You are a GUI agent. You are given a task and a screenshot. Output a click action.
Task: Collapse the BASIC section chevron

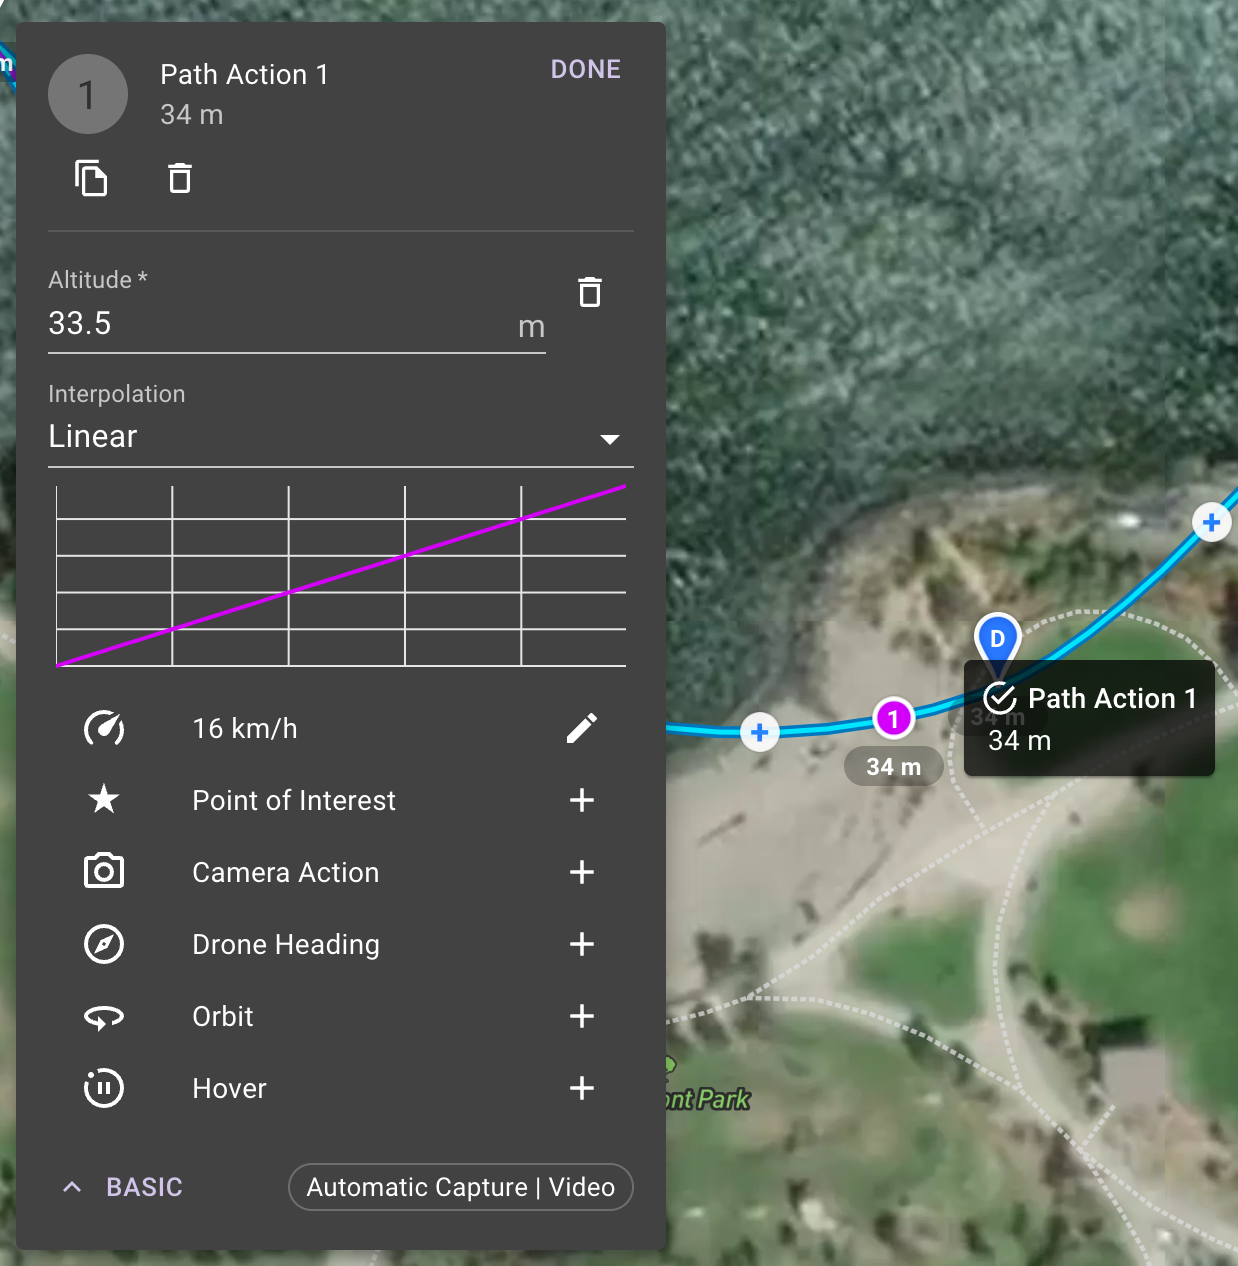pyautogui.click(x=71, y=1187)
